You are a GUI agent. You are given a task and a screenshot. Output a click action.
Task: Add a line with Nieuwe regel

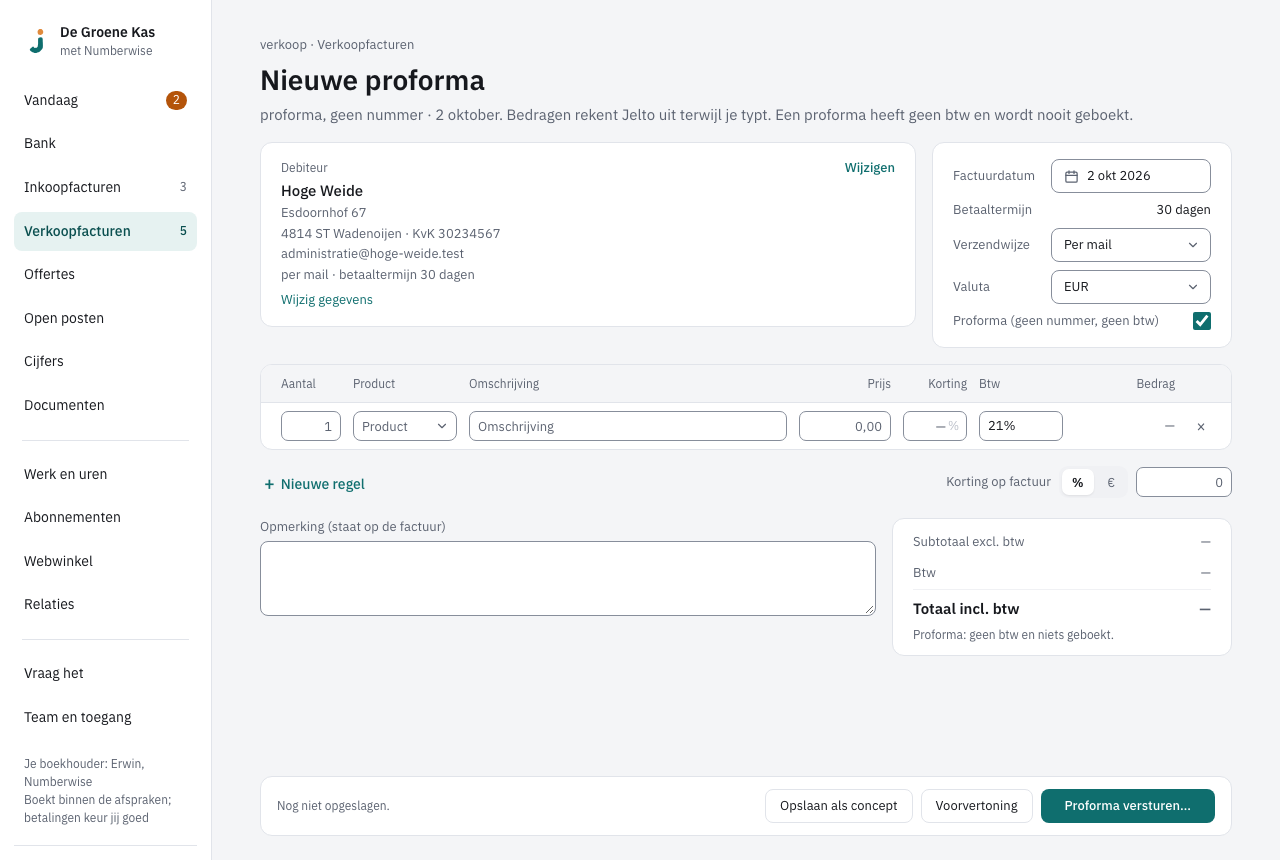[x=314, y=484]
